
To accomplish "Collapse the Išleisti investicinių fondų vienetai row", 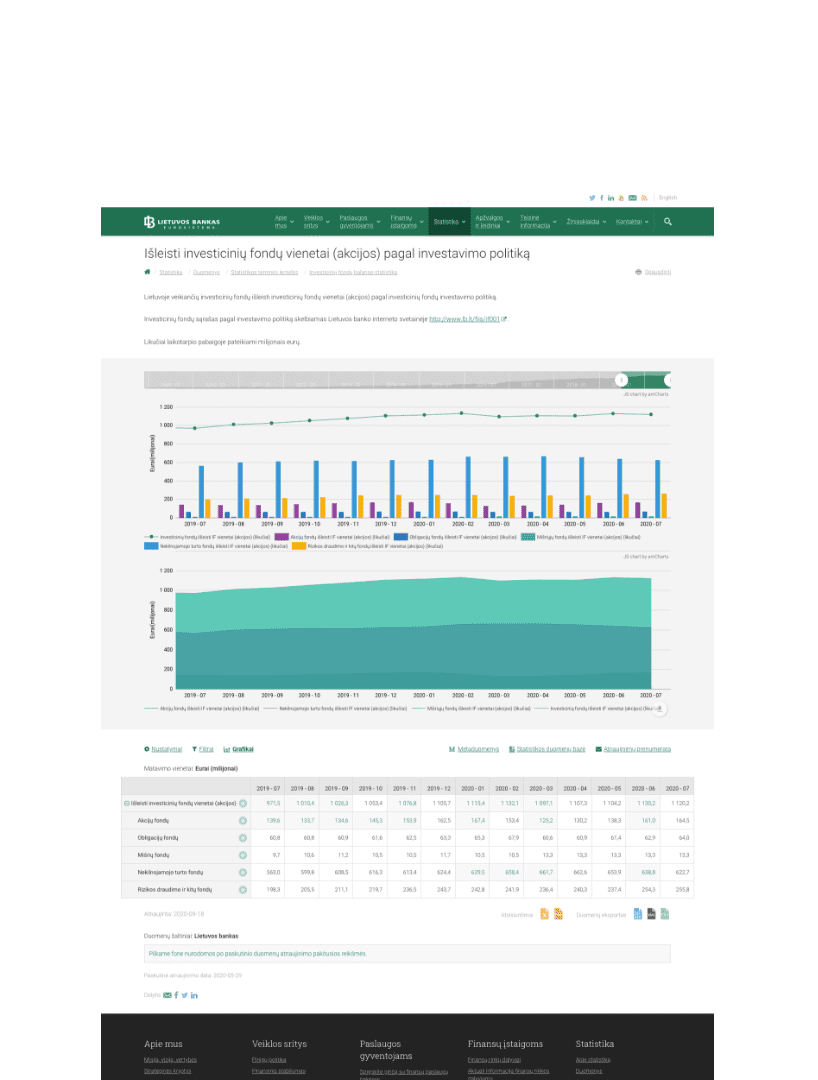I will point(127,803).
